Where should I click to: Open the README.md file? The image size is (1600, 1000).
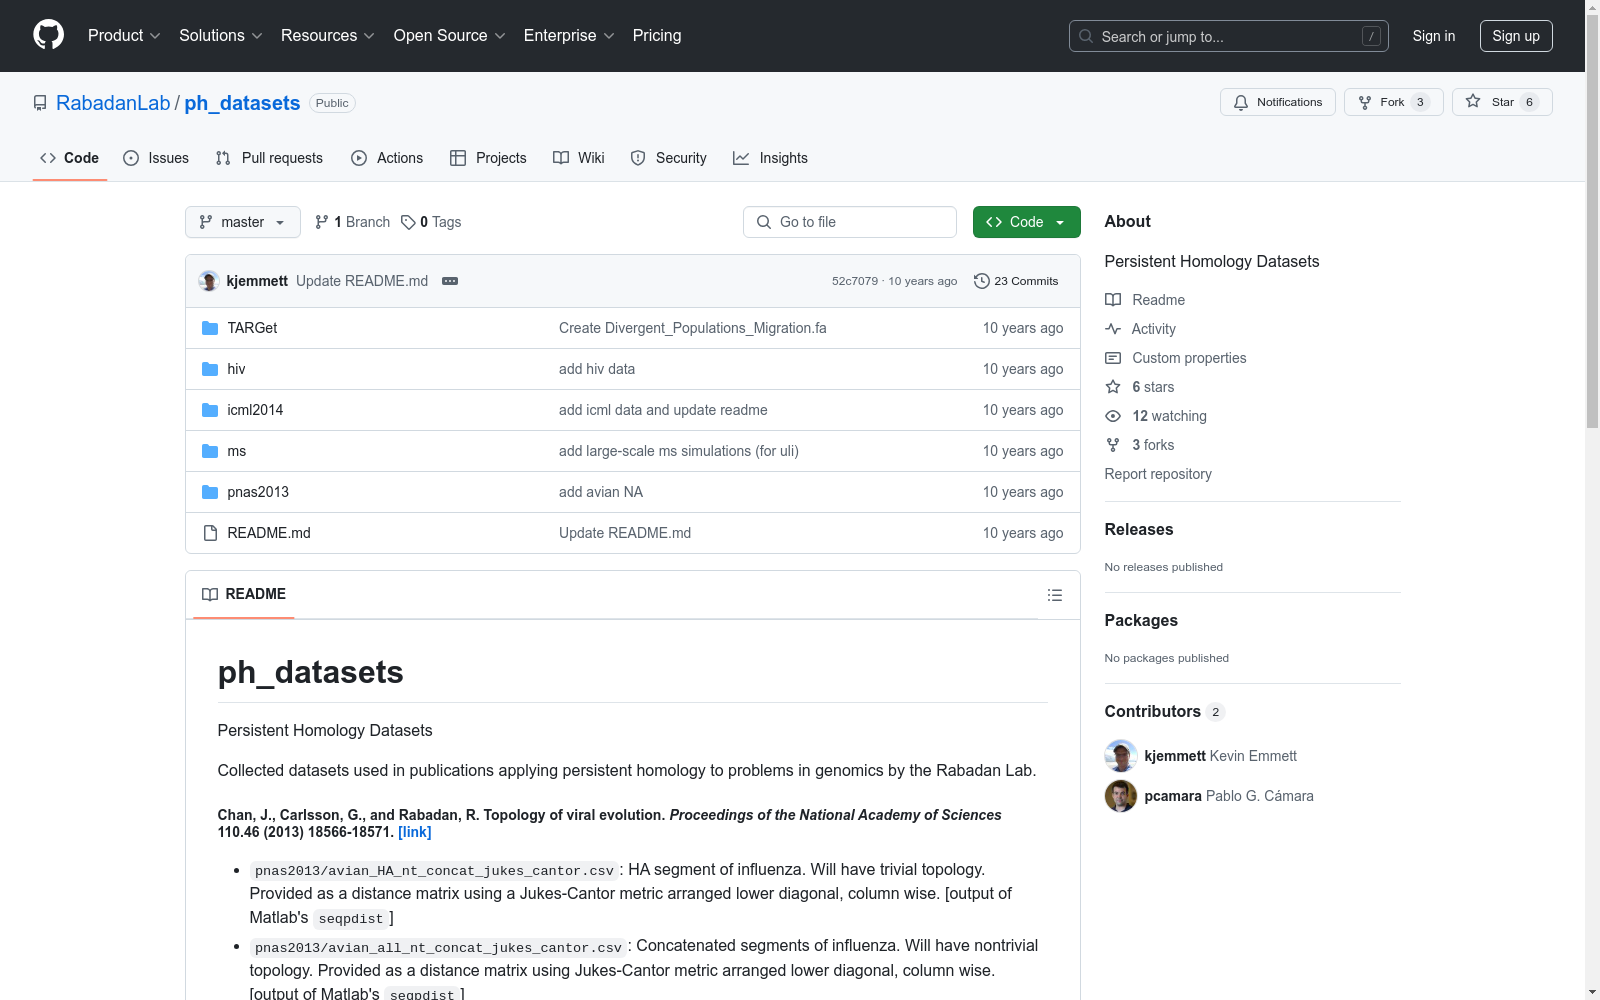[x=269, y=533]
